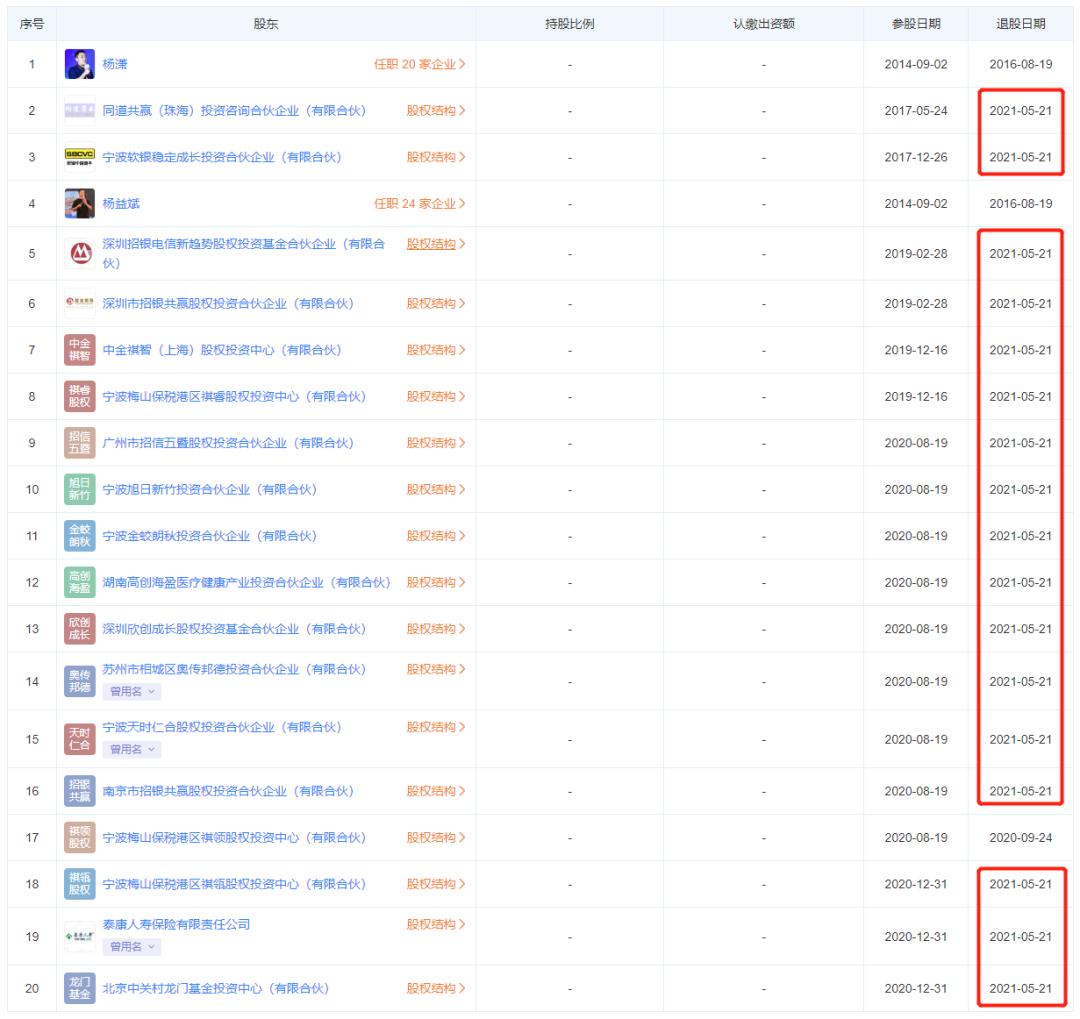Open 股权结构 for 同道共赢（珠海）投资咨询
The image size is (1080, 1019).
(436, 110)
